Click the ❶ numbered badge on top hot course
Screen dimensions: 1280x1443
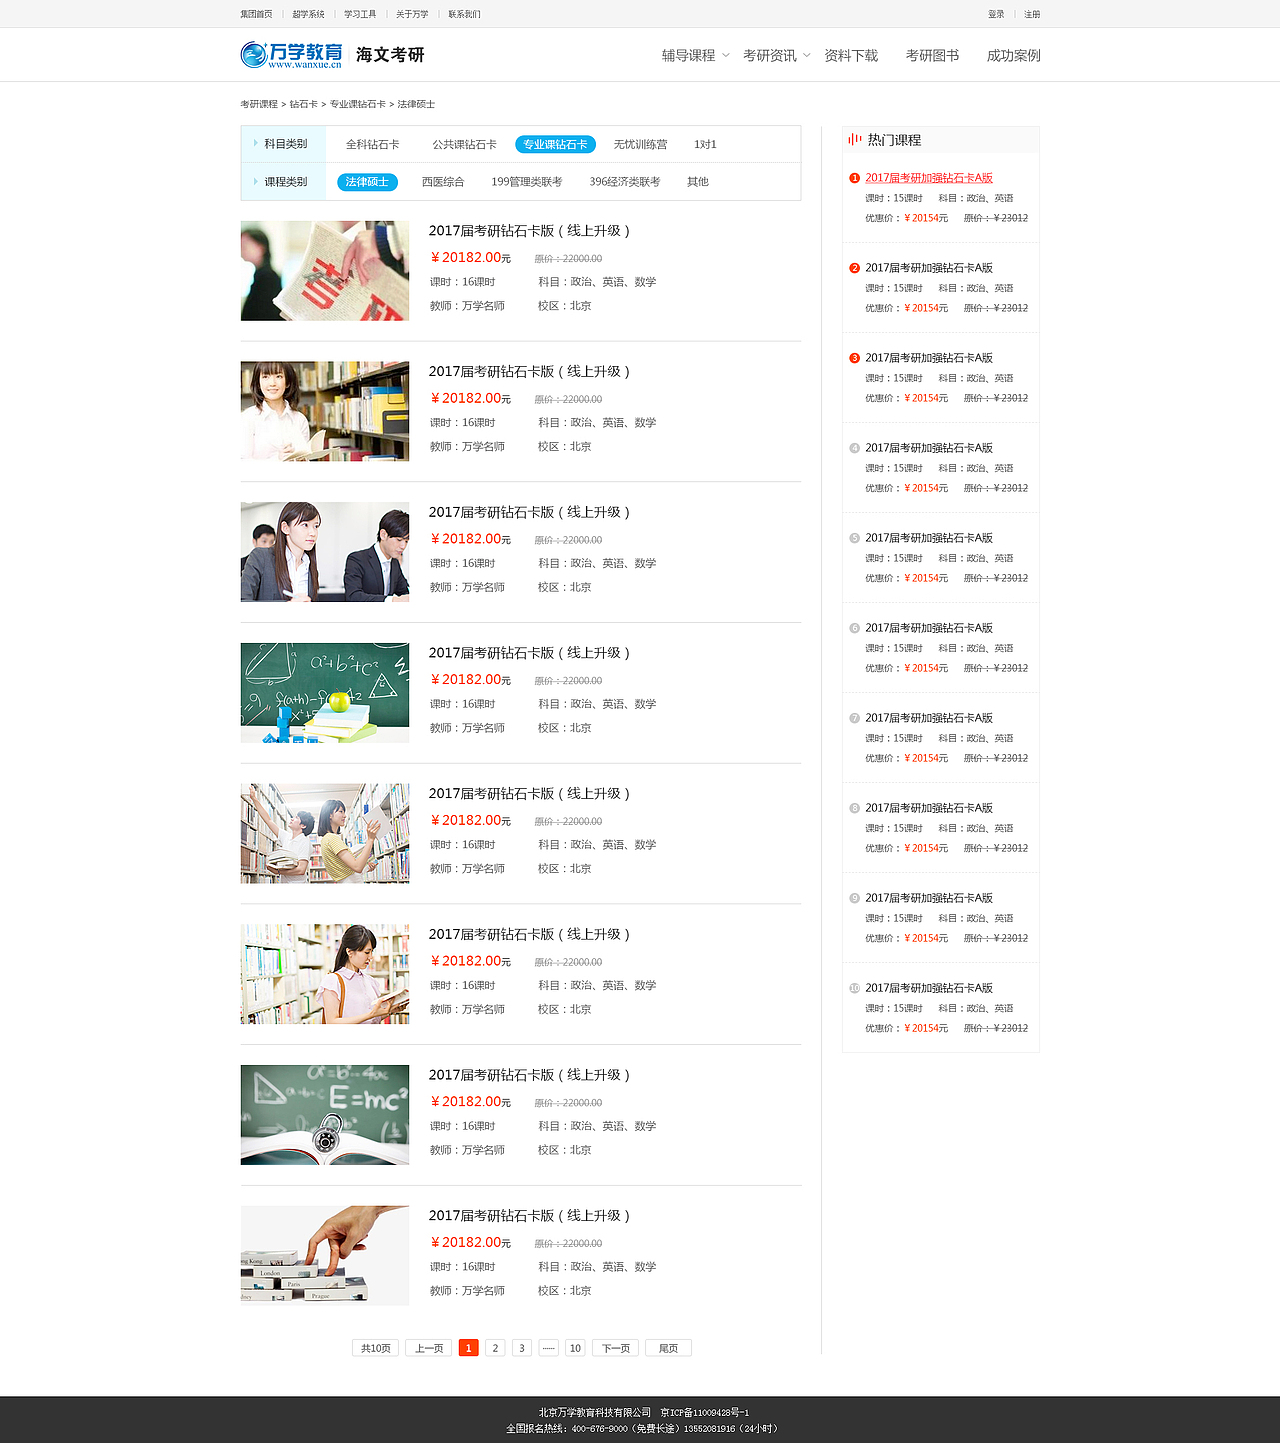pyautogui.click(x=854, y=177)
